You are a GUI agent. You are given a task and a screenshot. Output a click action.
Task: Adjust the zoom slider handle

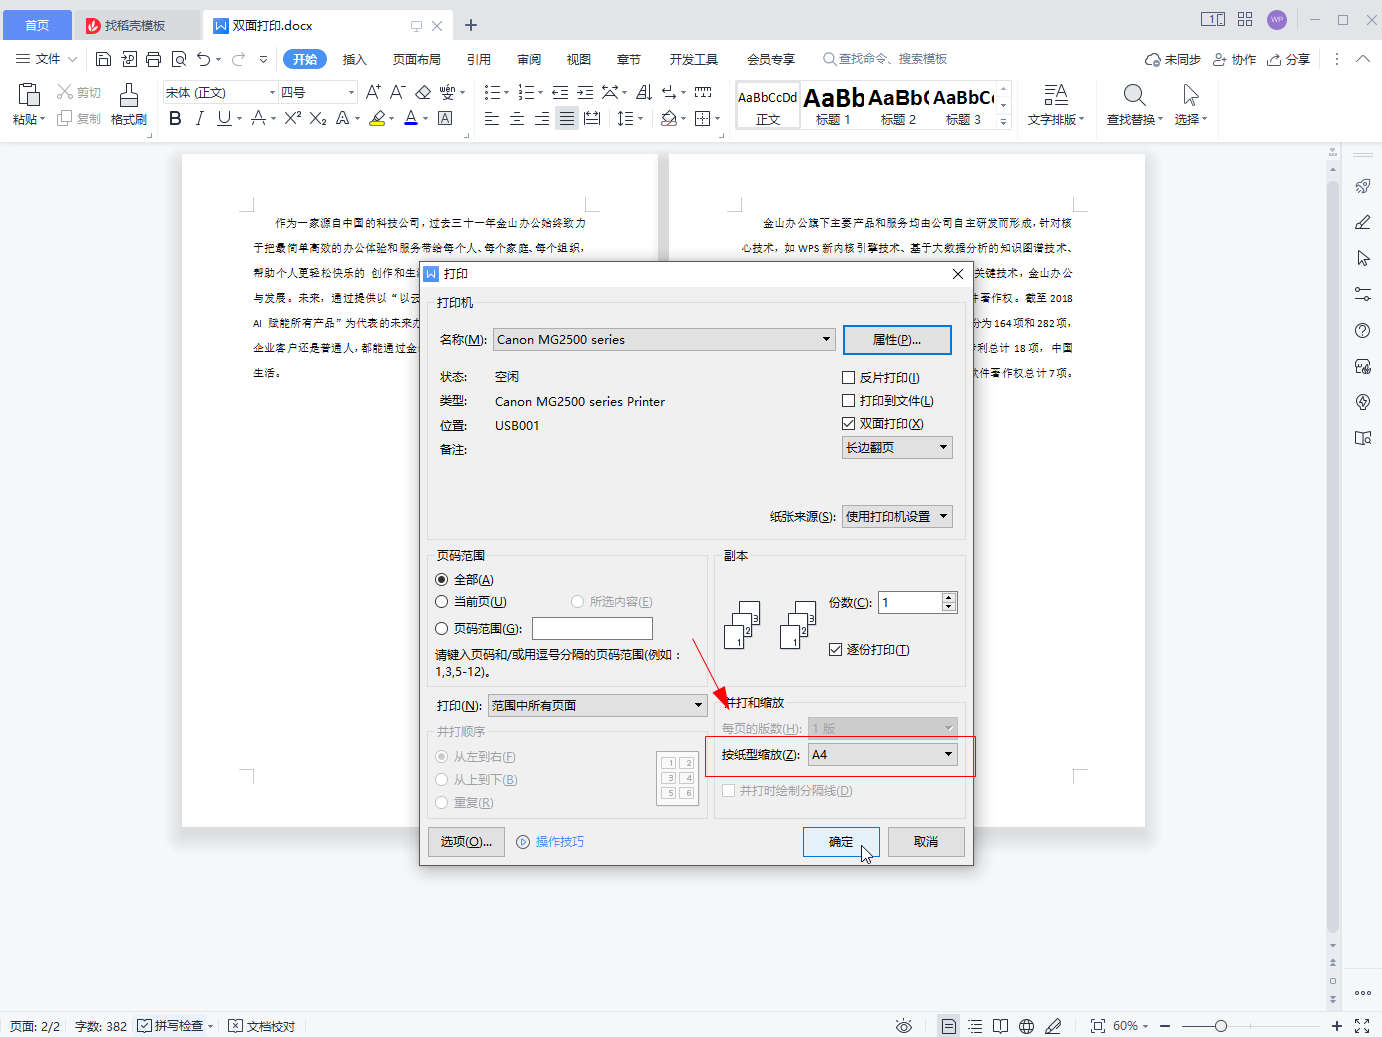tap(1221, 1026)
